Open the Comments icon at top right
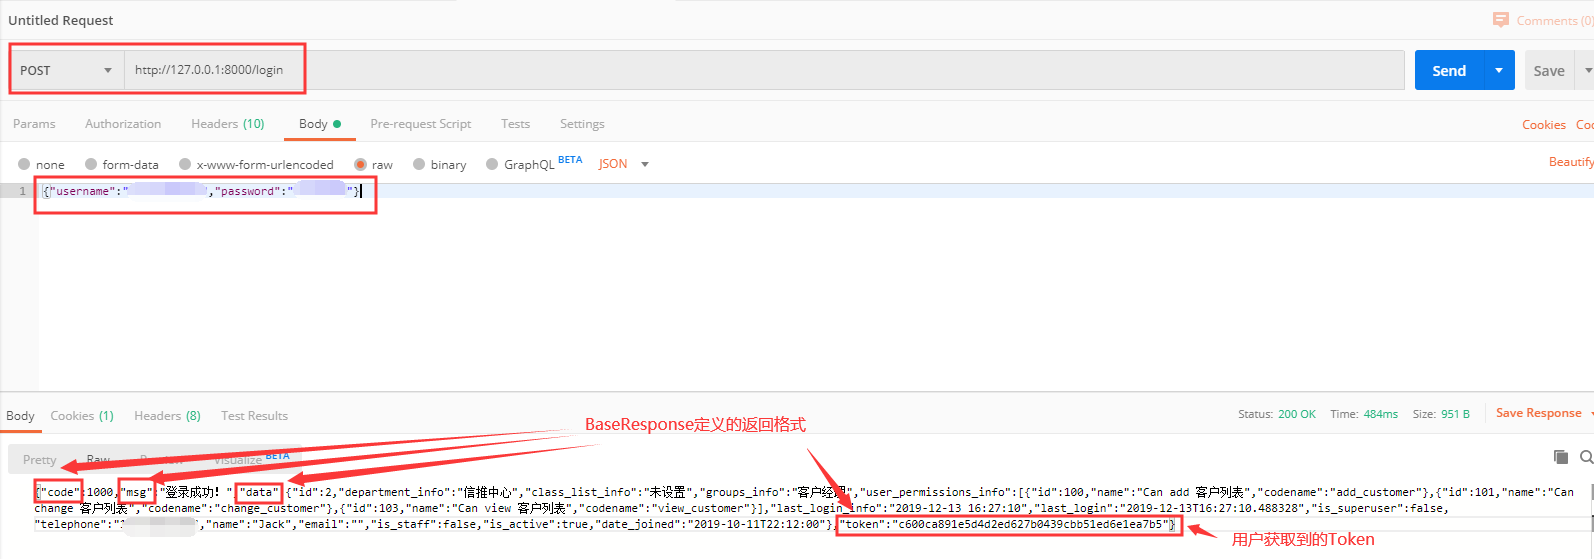The height and width of the screenshot is (559, 1594). tap(1500, 20)
